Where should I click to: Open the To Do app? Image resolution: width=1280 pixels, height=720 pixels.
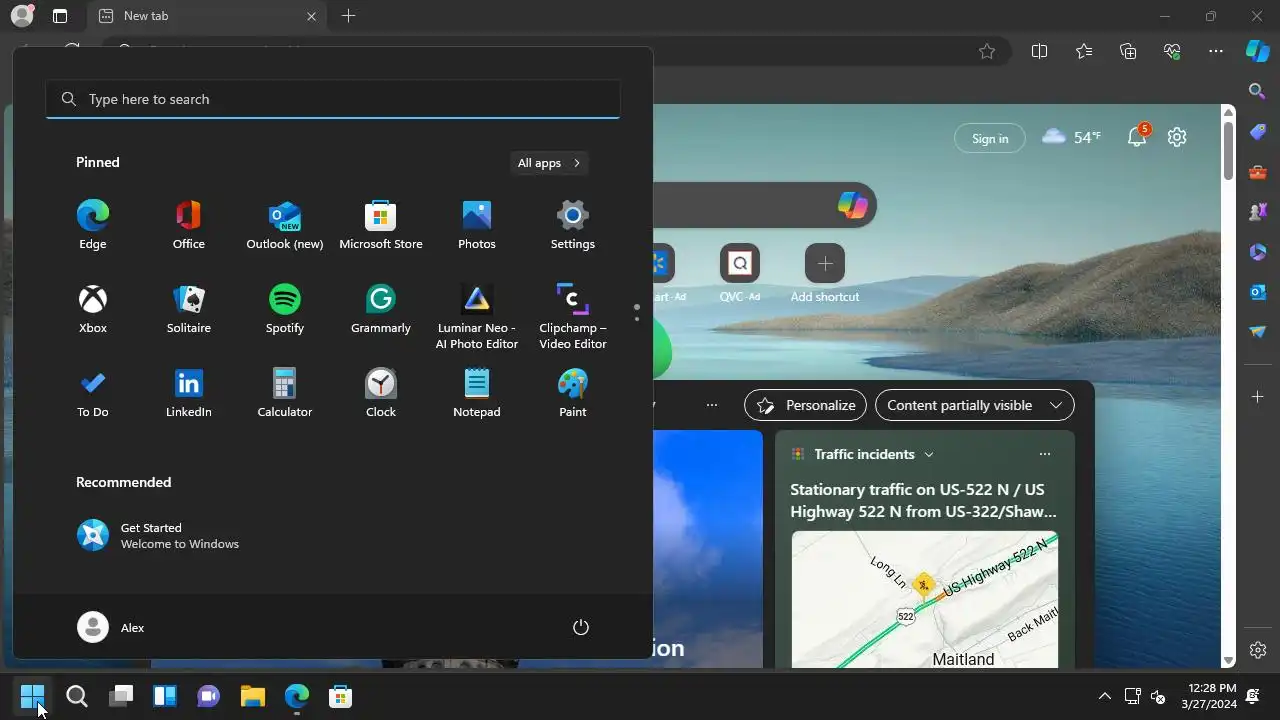click(x=93, y=393)
